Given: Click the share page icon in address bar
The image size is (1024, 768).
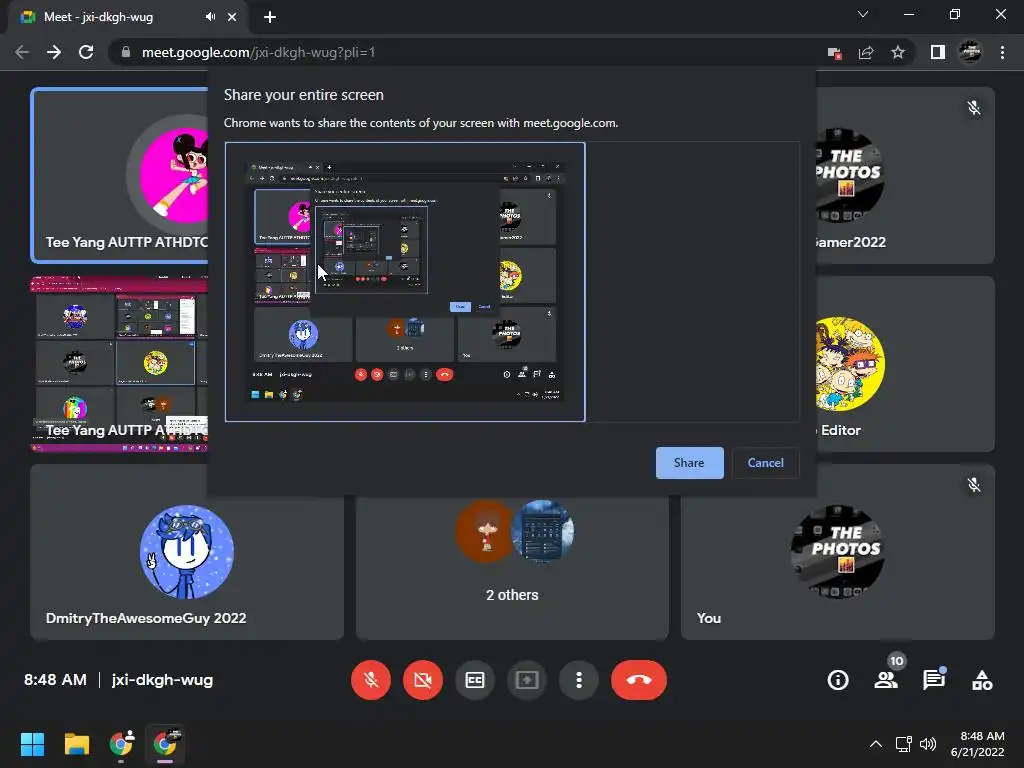Looking at the screenshot, I should (x=866, y=53).
